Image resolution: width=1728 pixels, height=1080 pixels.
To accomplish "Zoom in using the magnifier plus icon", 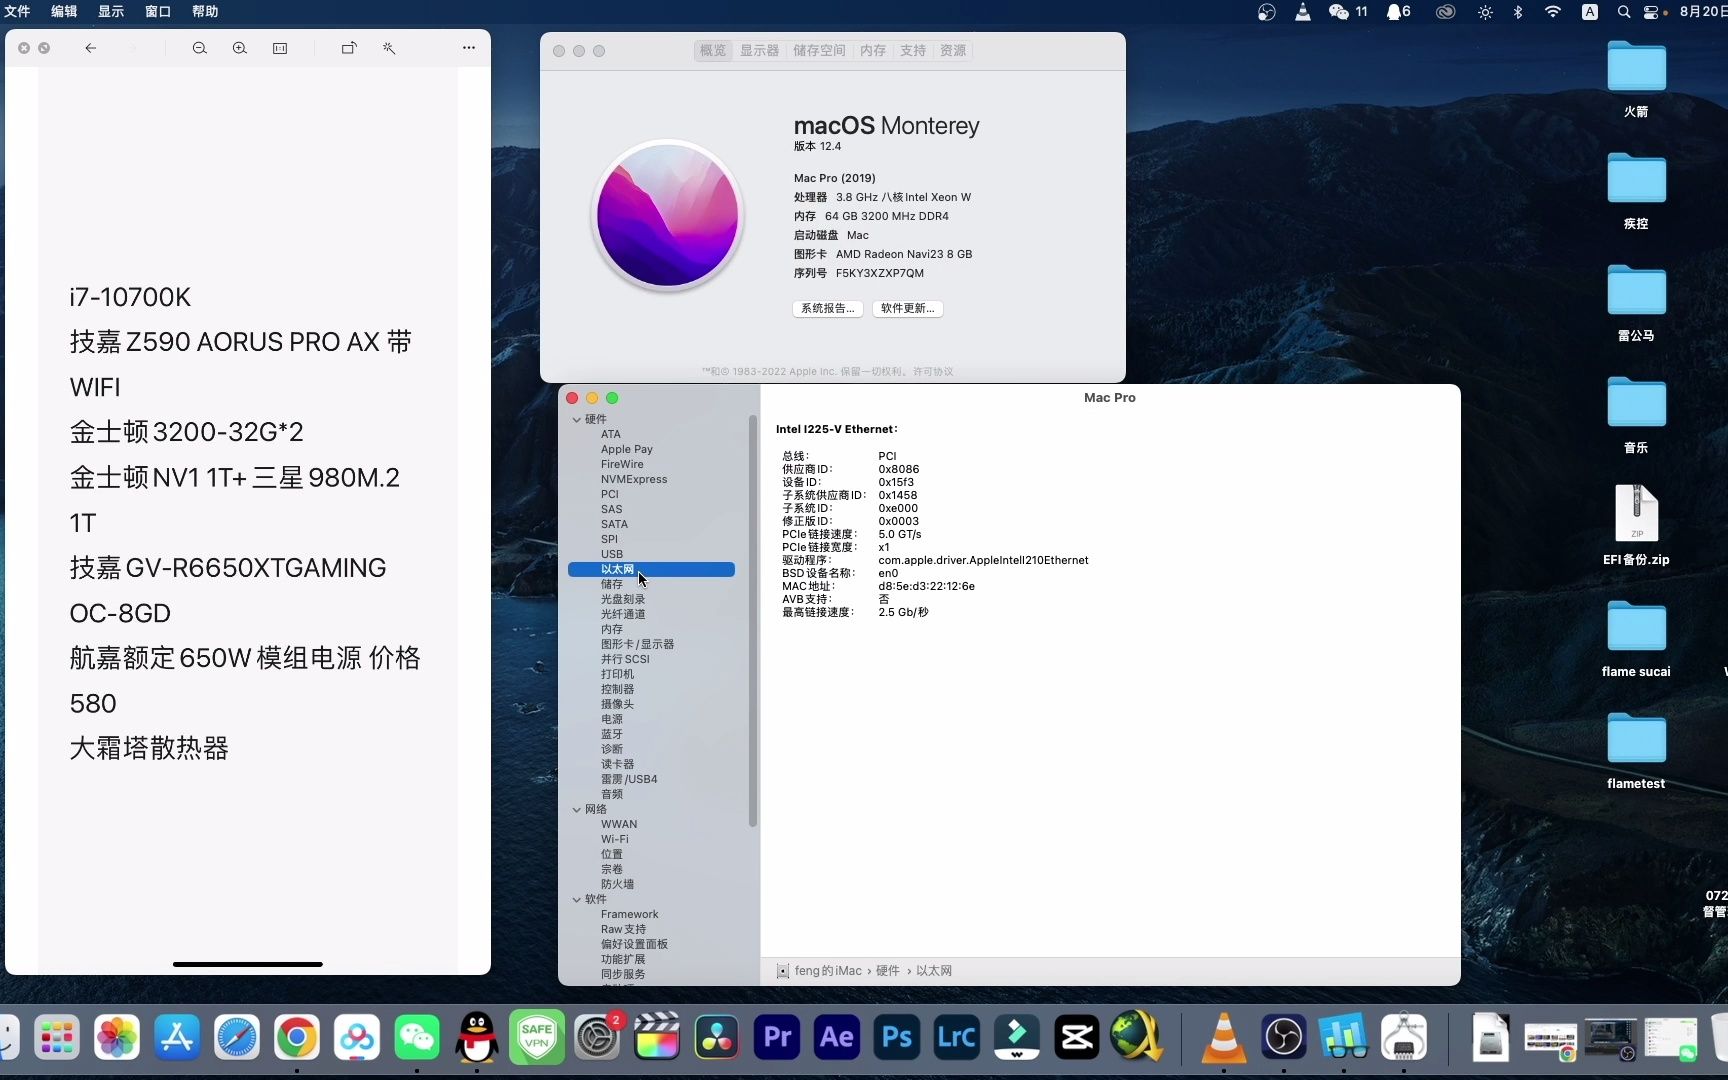I will 240,48.
